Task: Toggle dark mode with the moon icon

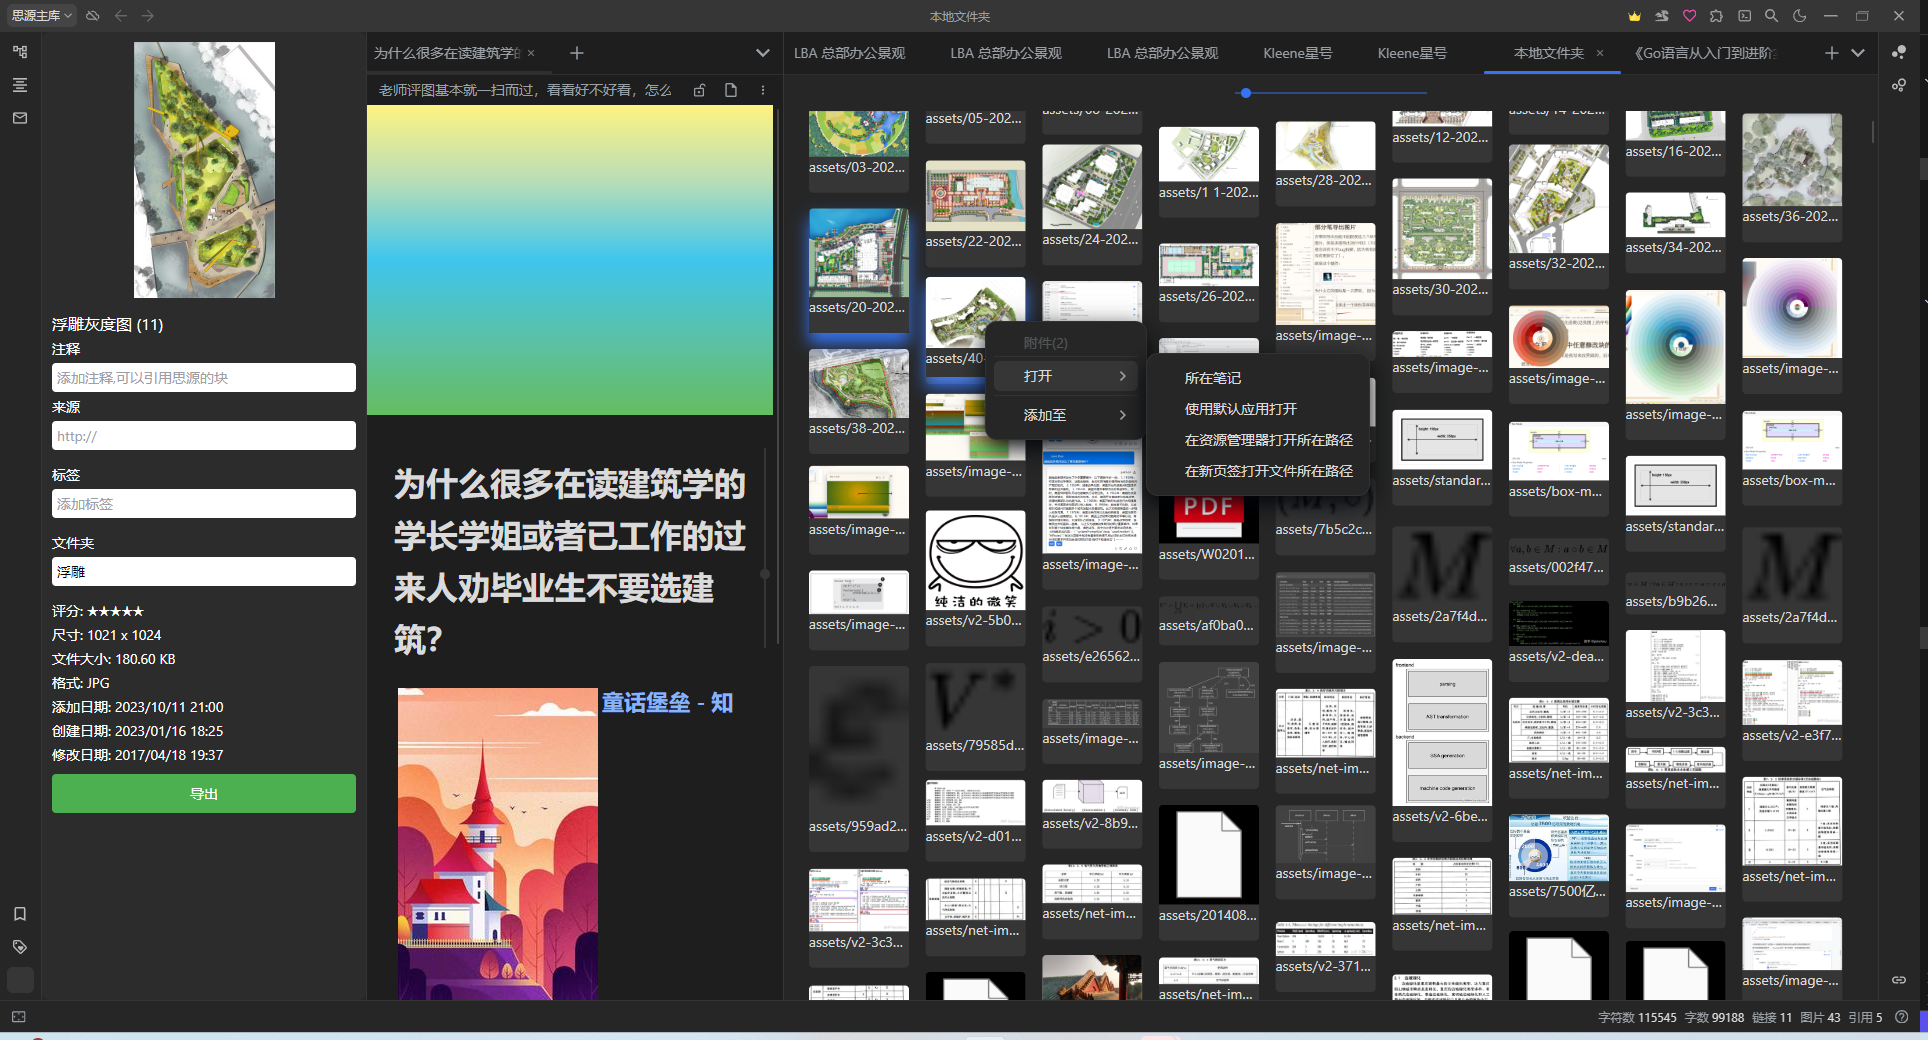Action: (x=1800, y=16)
